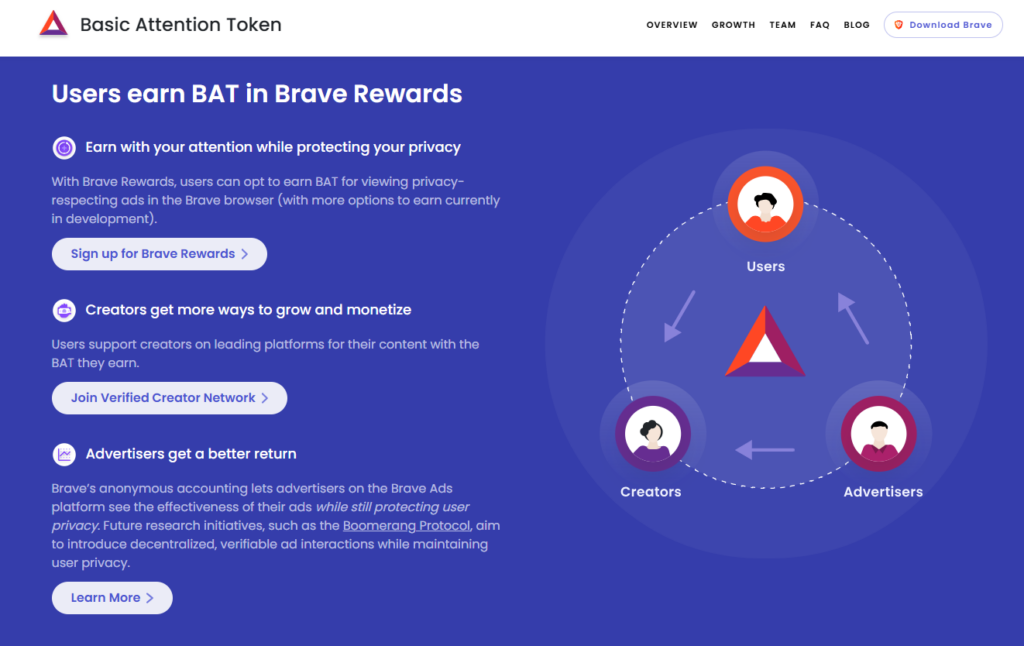Select the TEAM nav item
1024x646 pixels.
click(x=782, y=25)
